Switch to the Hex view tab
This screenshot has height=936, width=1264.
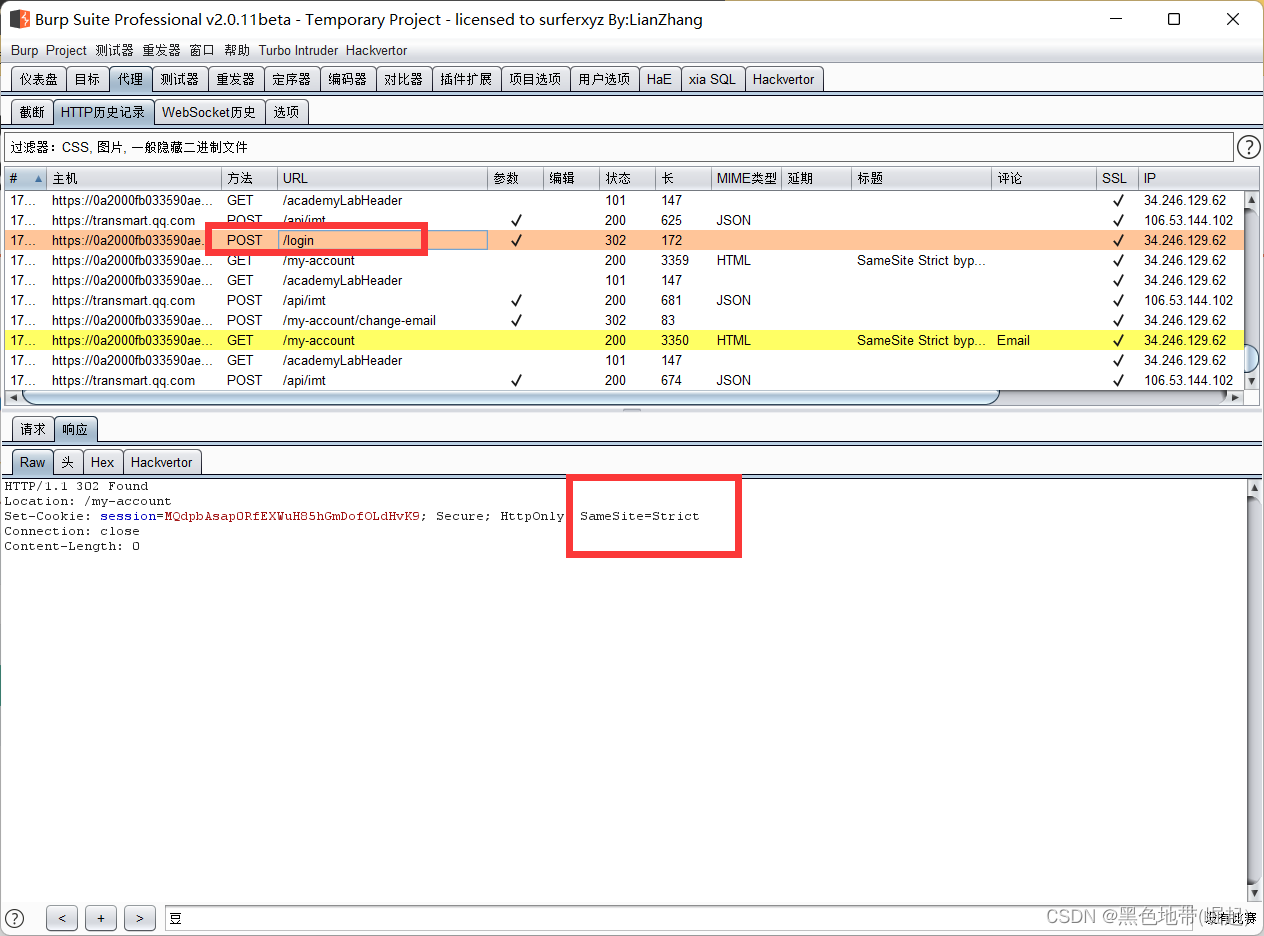(x=102, y=462)
